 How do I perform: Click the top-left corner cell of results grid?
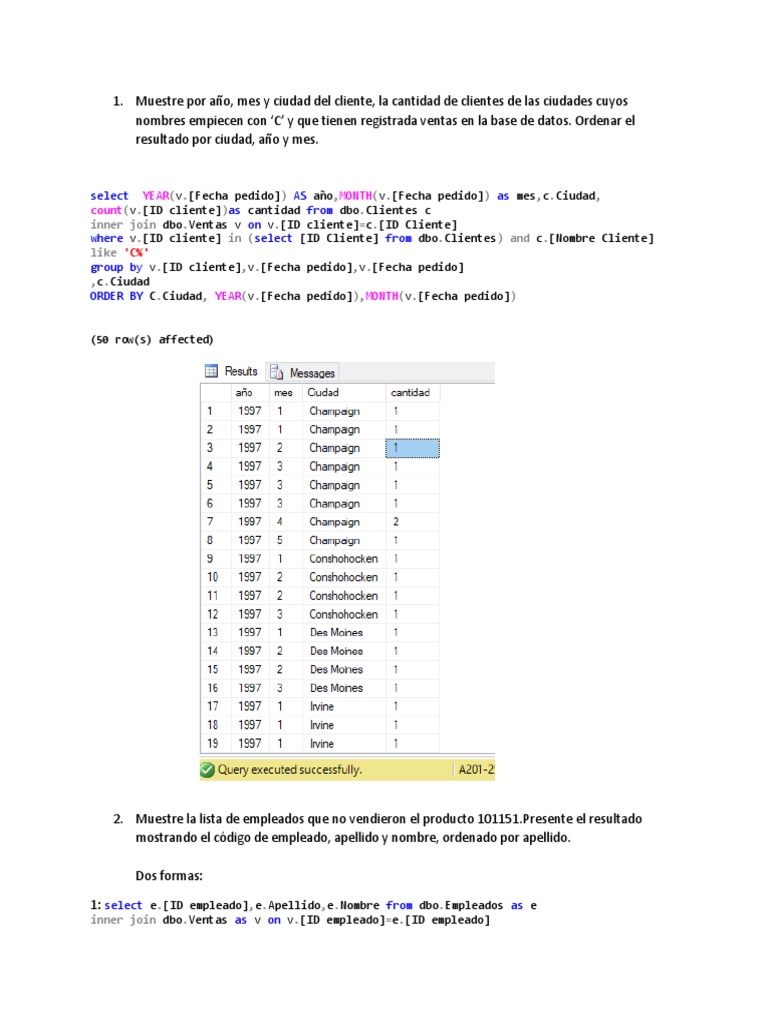(x=212, y=392)
